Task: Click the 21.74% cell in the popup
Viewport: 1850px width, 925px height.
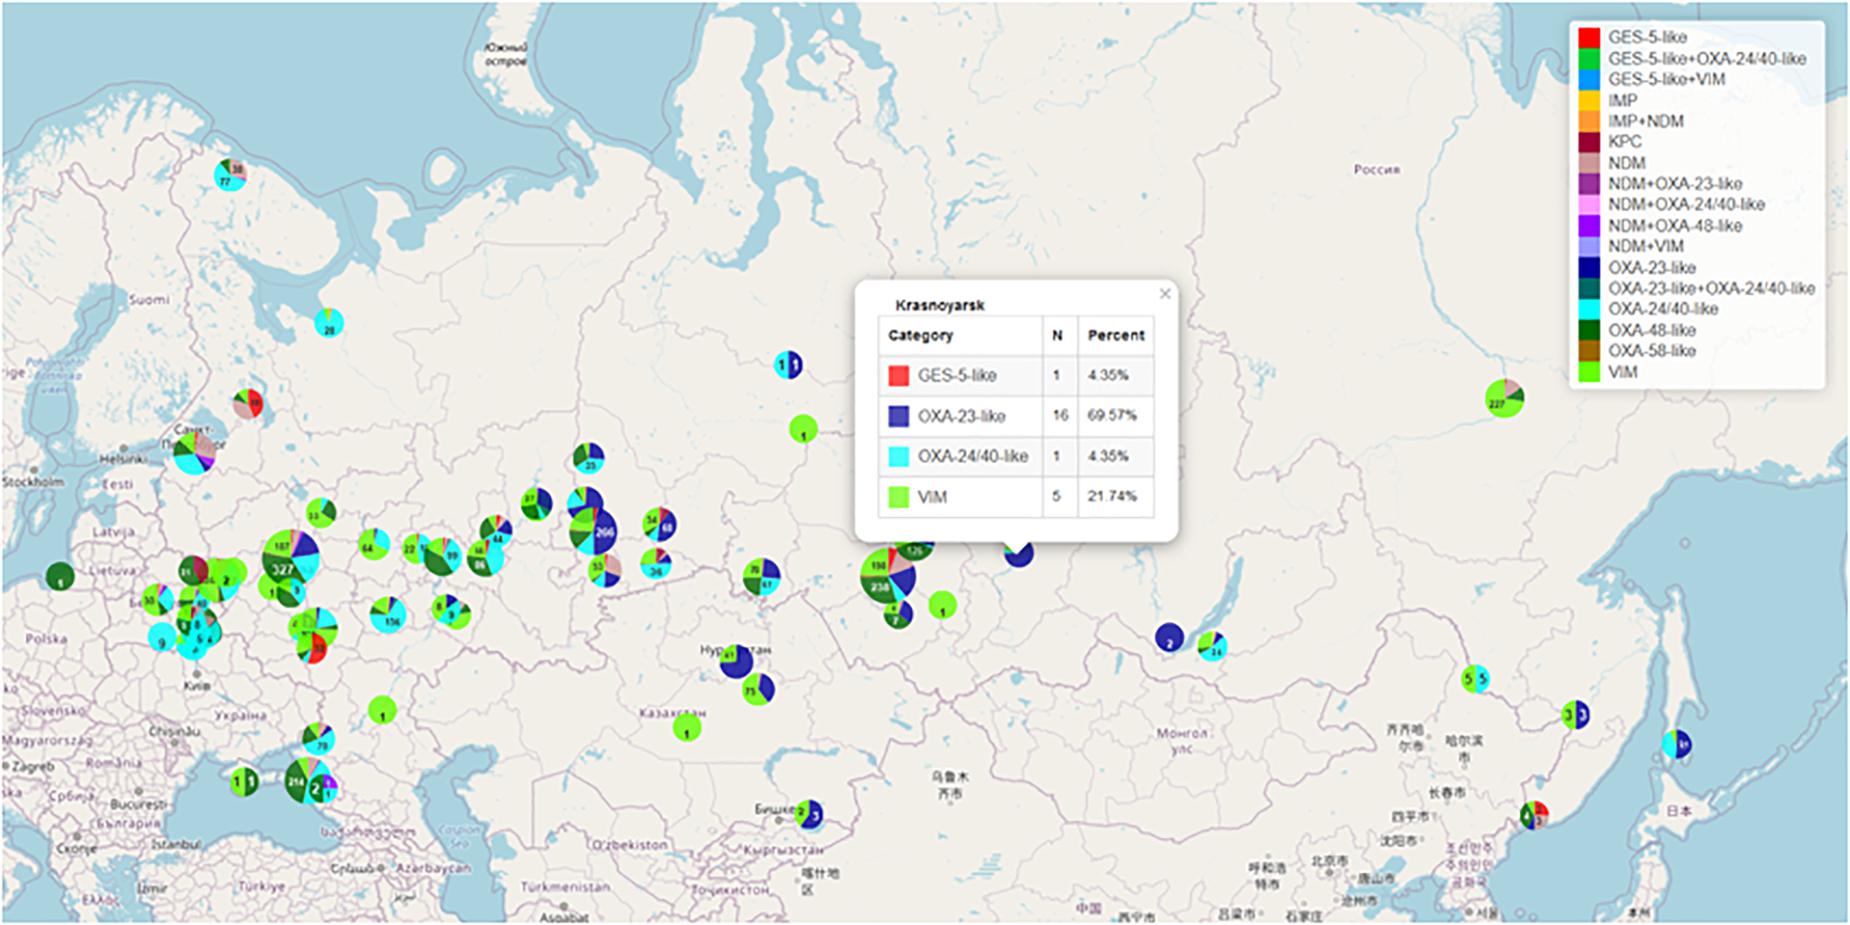Action: click(x=1115, y=496)
